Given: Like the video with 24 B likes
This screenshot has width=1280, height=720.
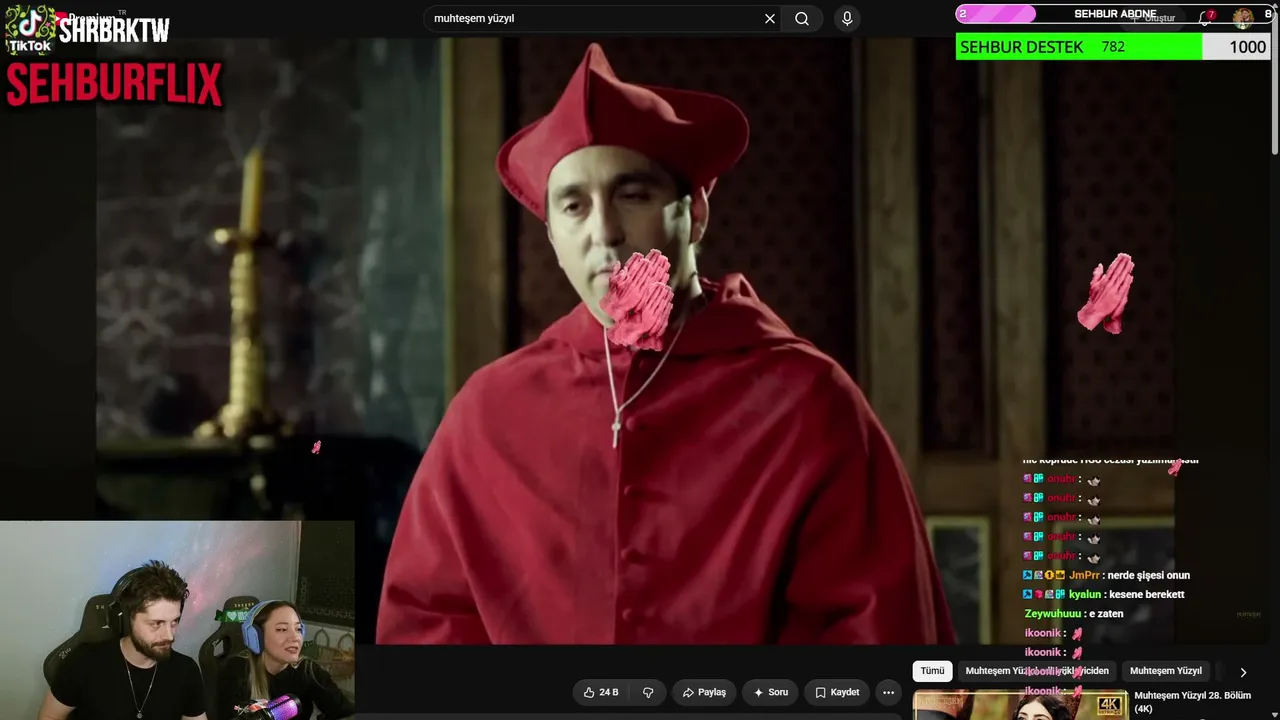Looking at the screenshot, I should click(x=601, y=692).
